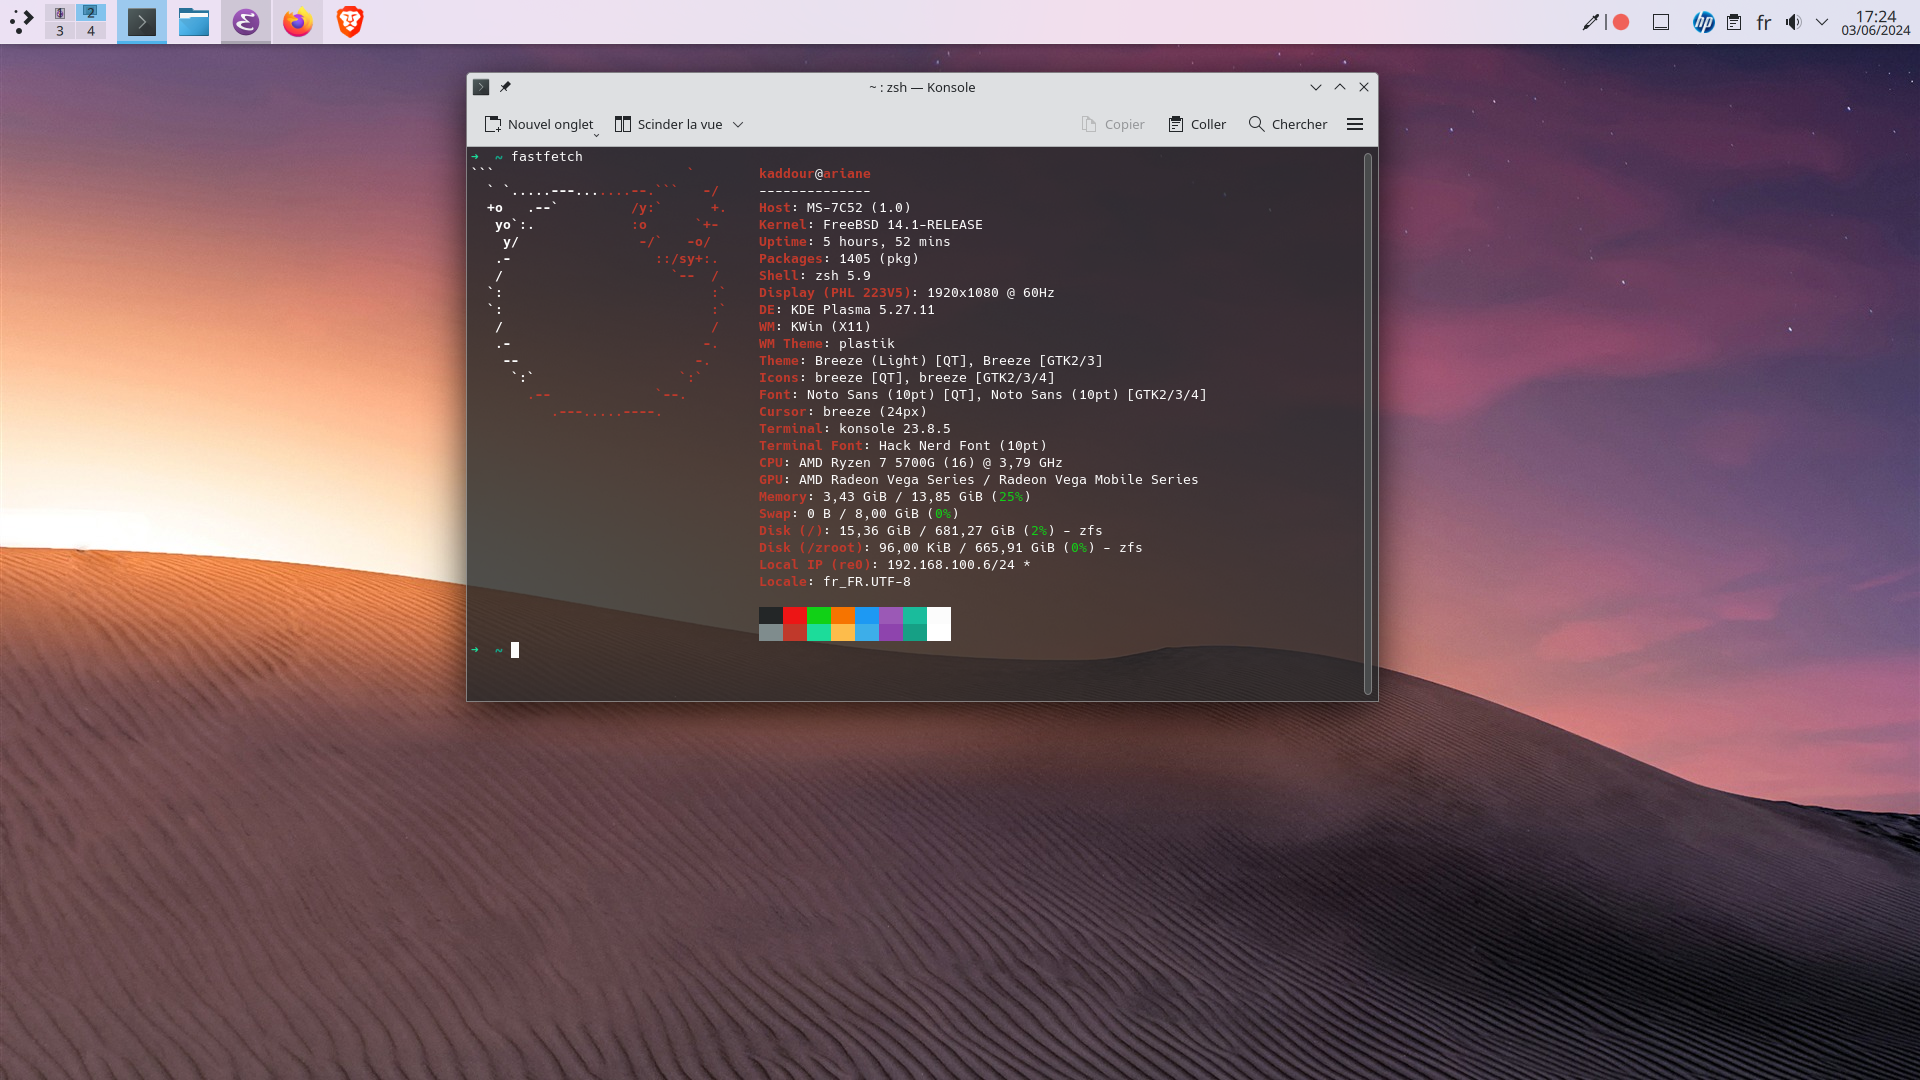Click the Firefox taskbar icon

(x=298, y=22)
